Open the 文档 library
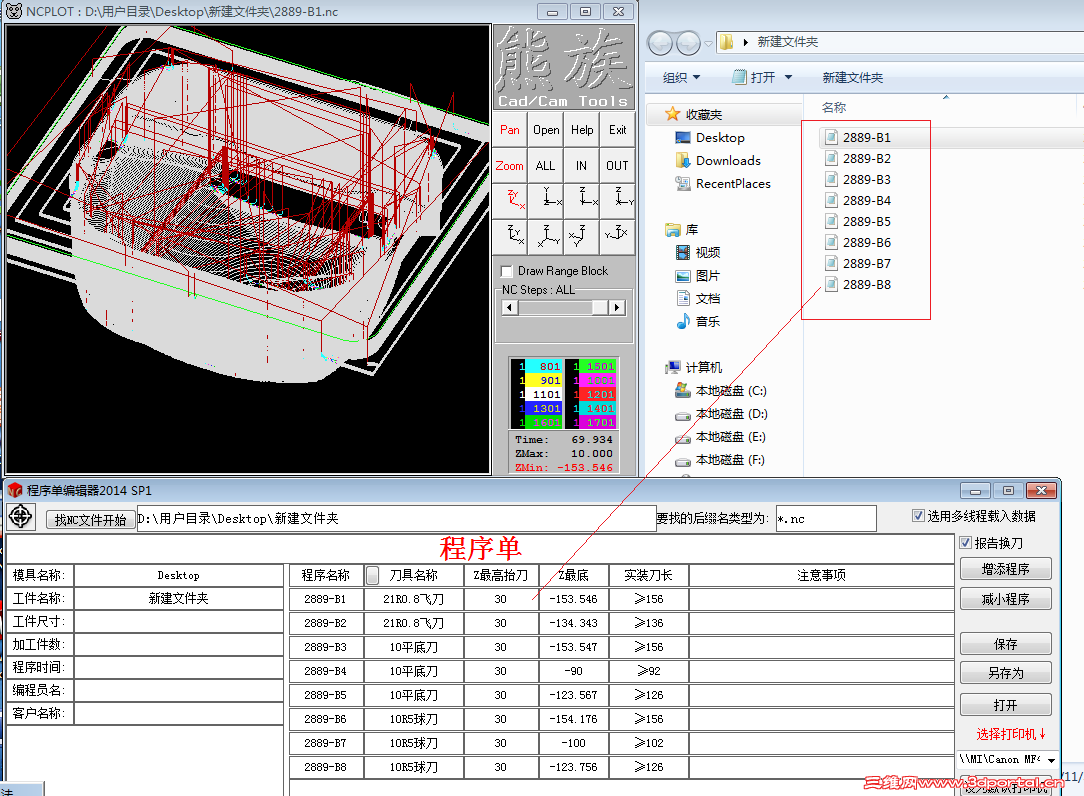Viewport: 1084px width, 796px height. click(x=707, y=298)
